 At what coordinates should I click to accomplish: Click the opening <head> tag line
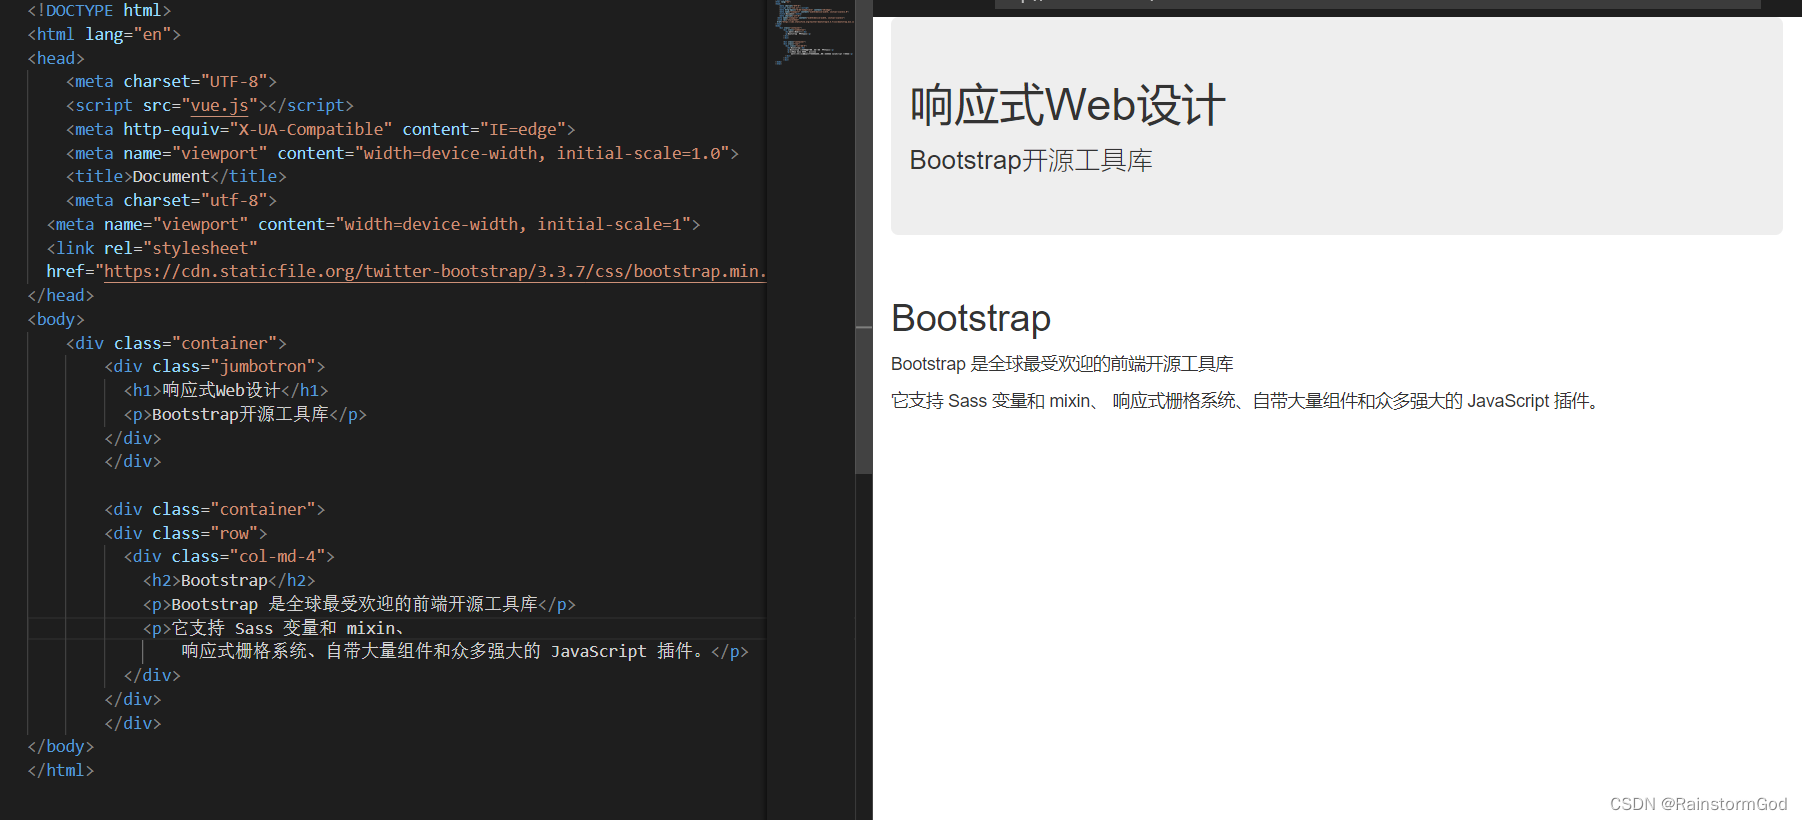tap(56, 58)
